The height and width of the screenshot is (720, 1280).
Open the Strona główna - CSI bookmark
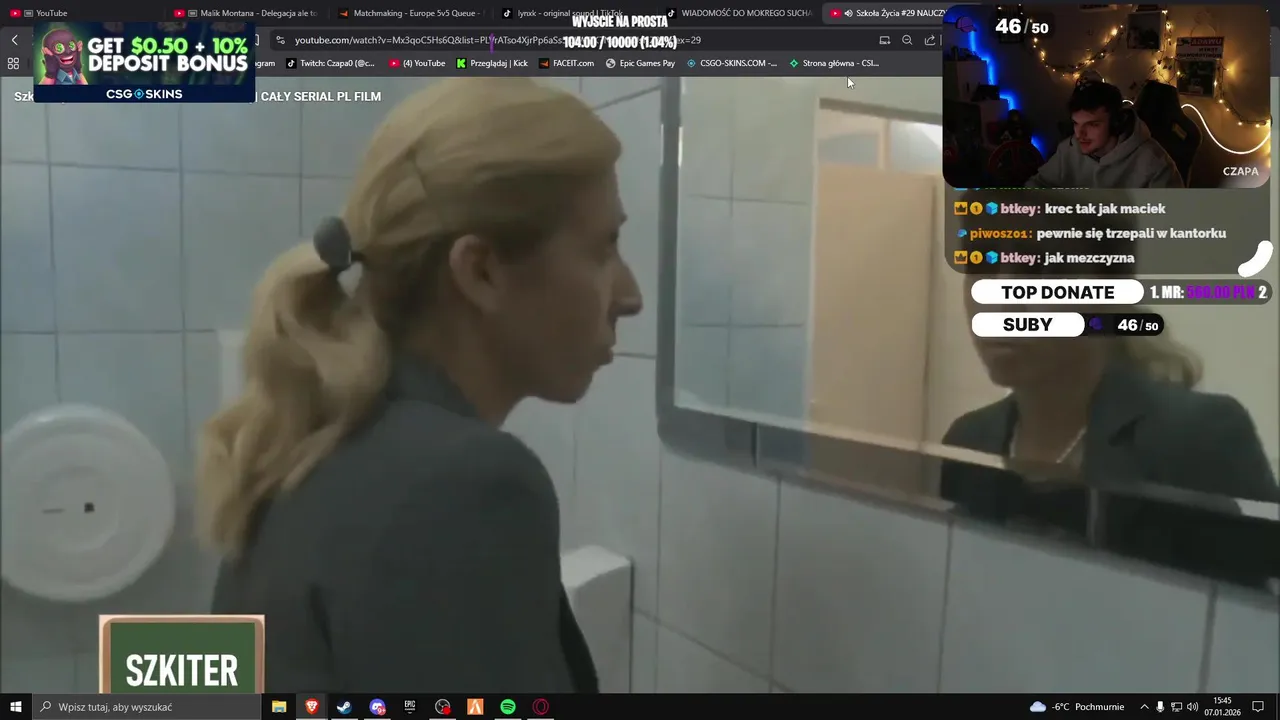point(834,63)
